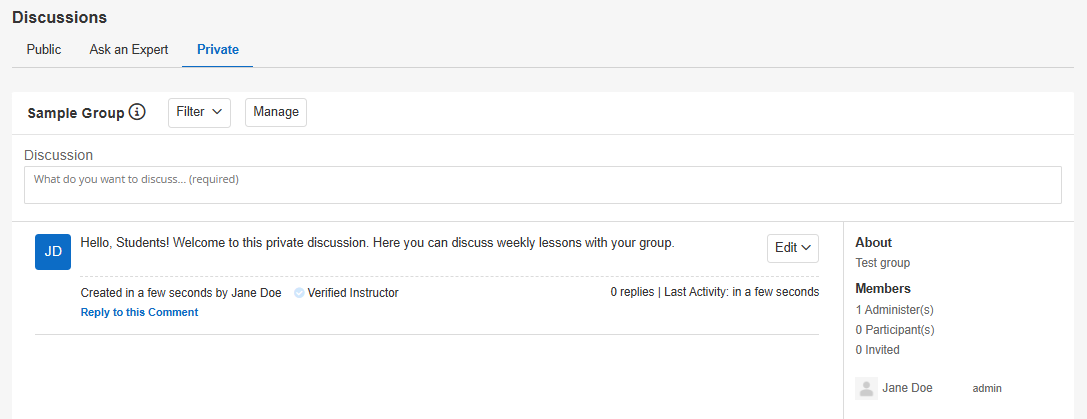Screen dimensions: 1087x419
Task: Click the Jane Doe member name
Action: click(x=907, y=388)
